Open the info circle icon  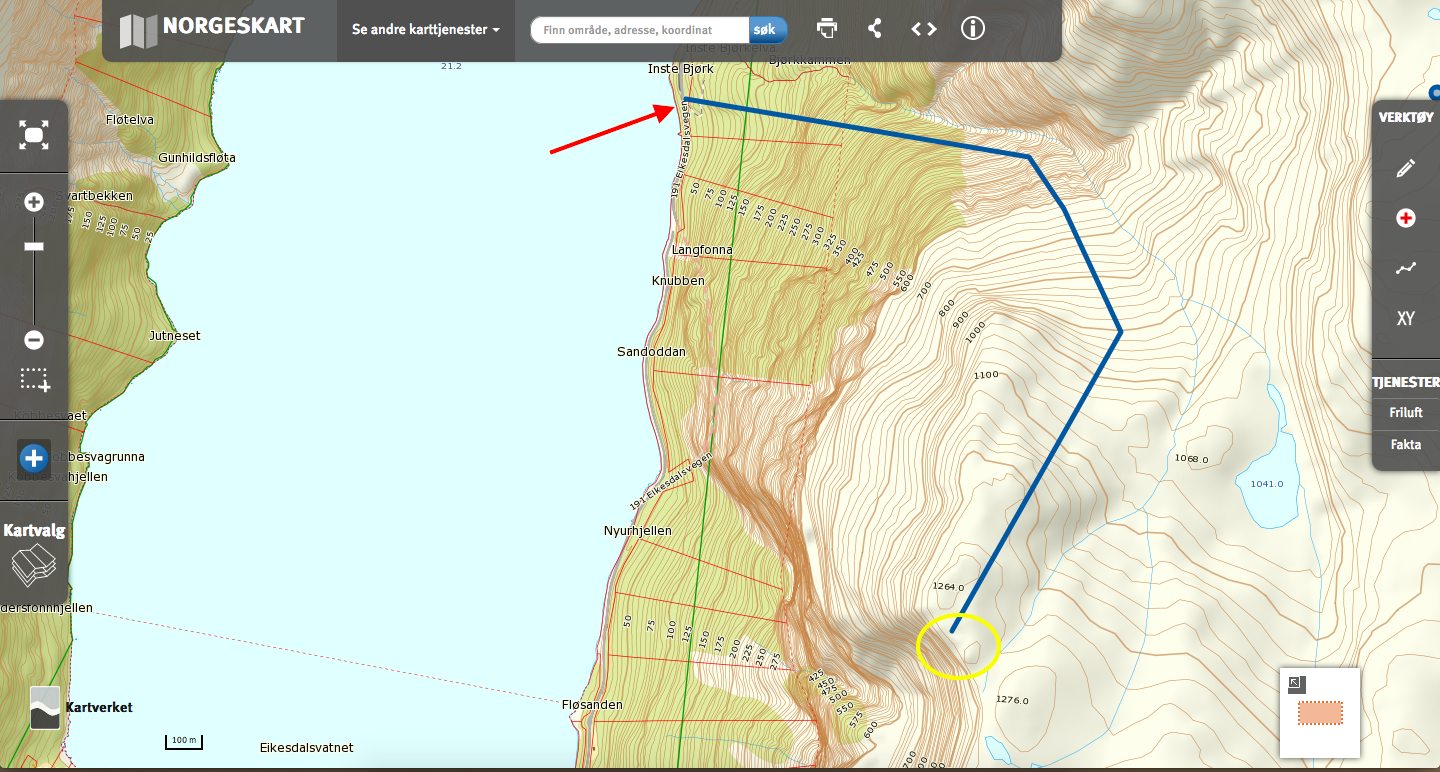pyautogui.click(x=973, y=29)
